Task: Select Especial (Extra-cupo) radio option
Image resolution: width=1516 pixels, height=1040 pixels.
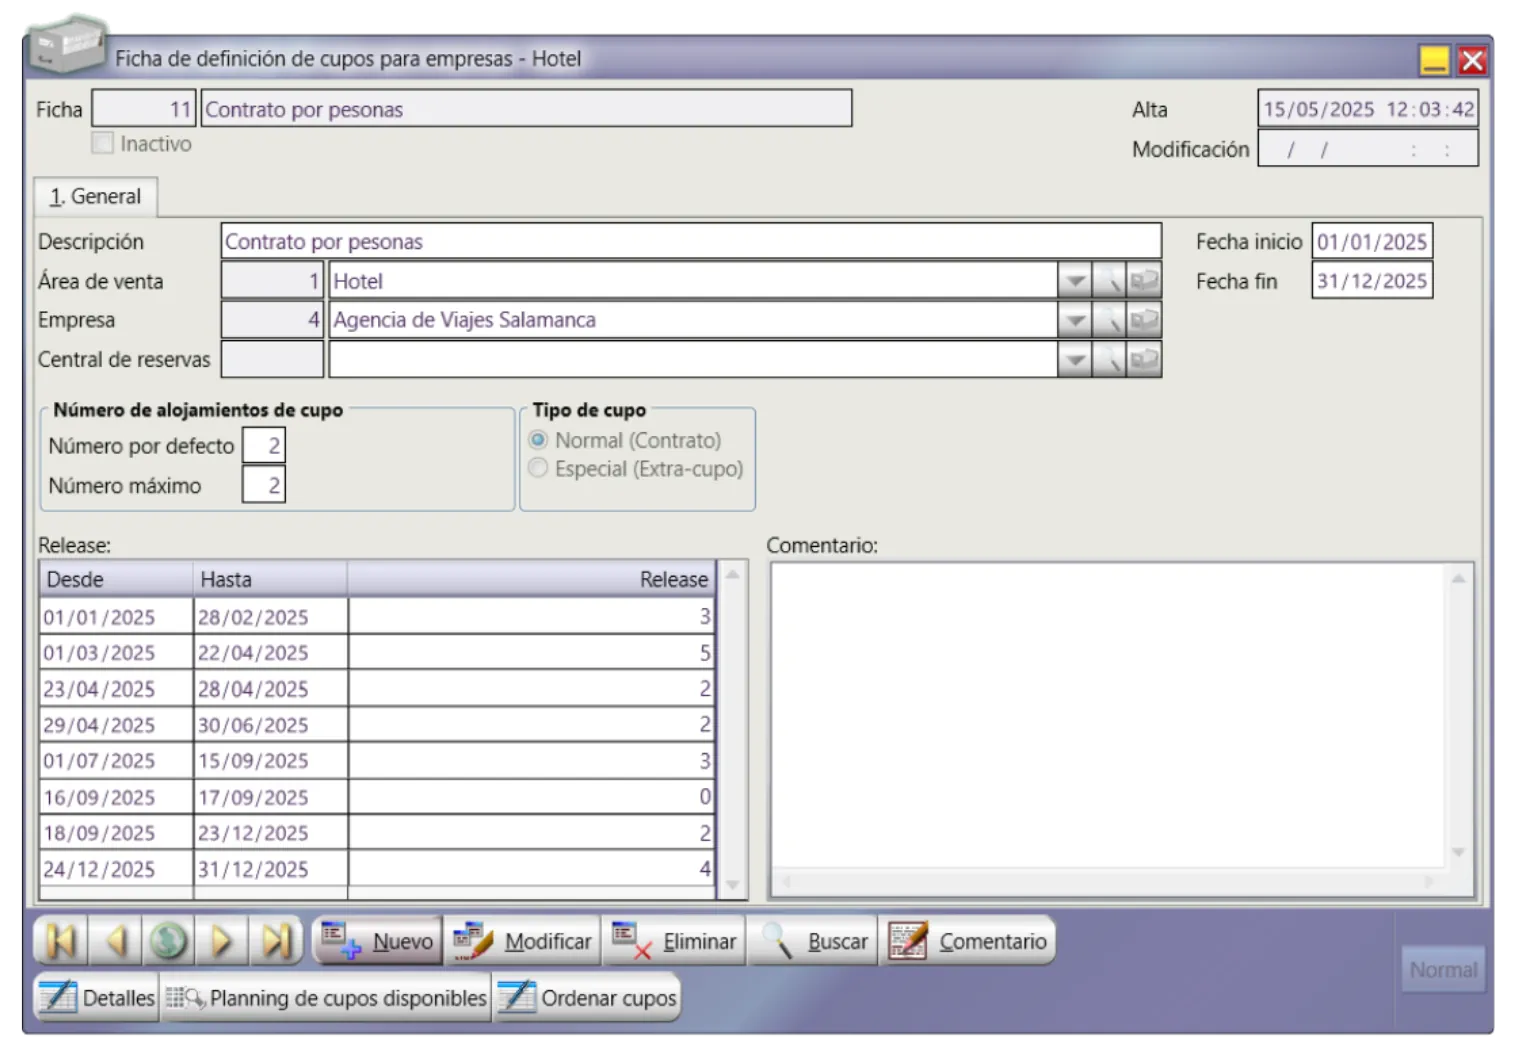Action: pos(538,468)
